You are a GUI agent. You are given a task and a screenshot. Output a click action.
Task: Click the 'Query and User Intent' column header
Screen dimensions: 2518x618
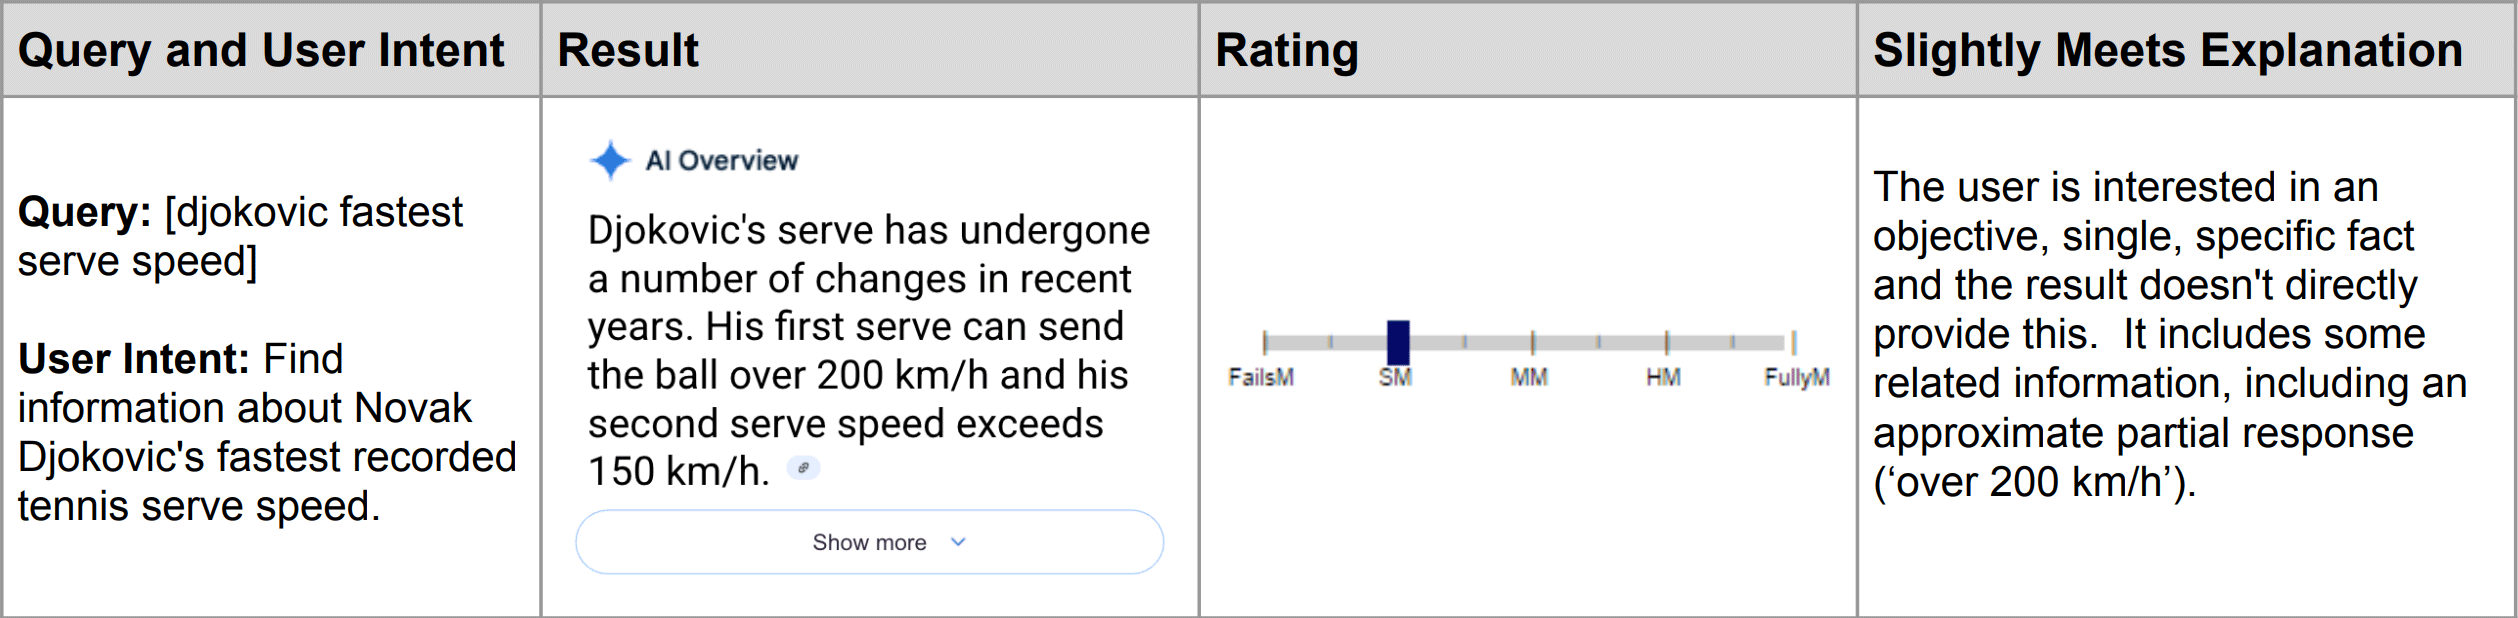[261, 50]
